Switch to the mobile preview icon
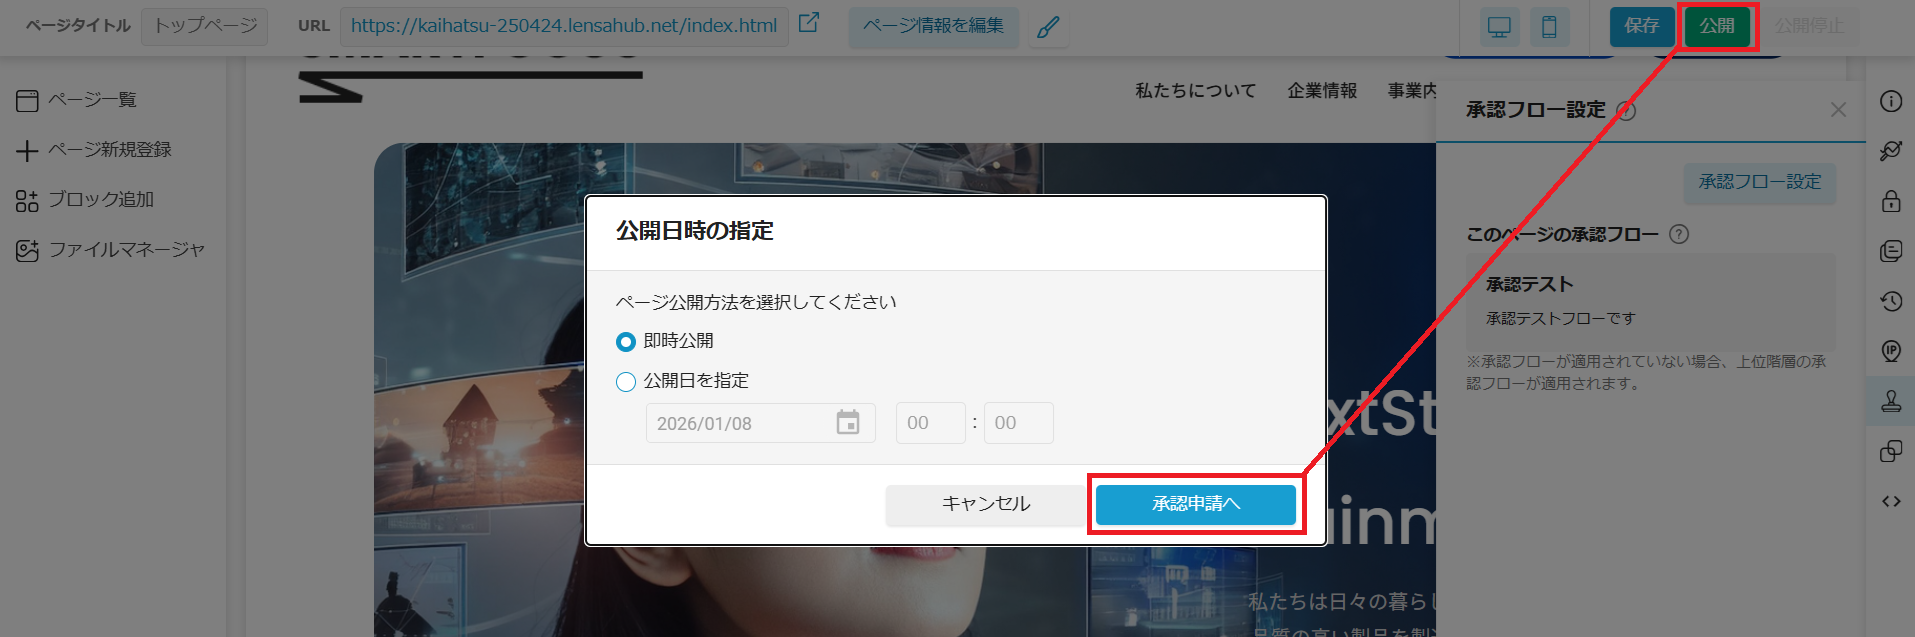The image size is (1915, 637). 1549,27
